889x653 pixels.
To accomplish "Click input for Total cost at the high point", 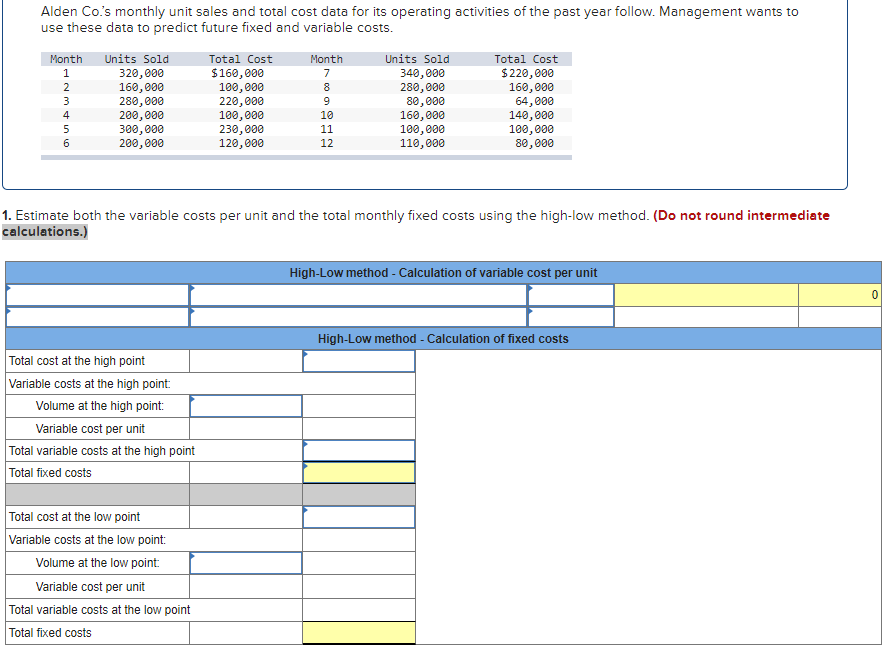I will tap(359, 361).
